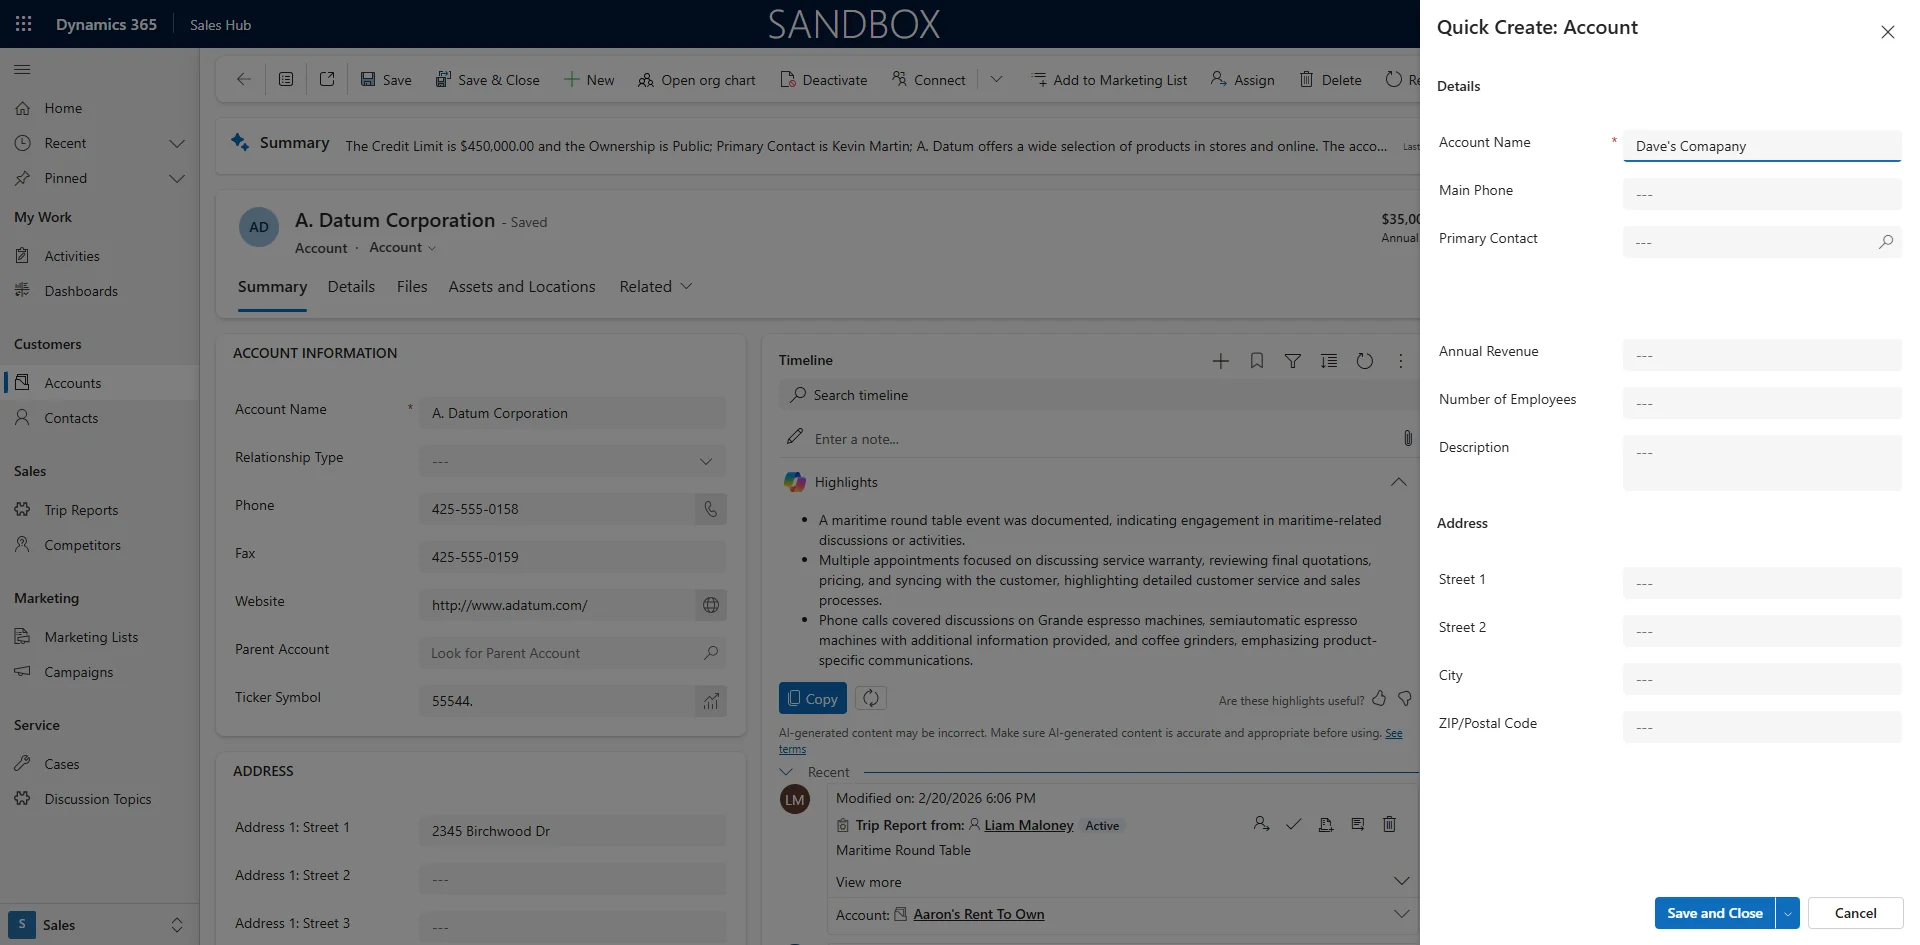Mark the Maritime Round Table trip report complete

[1294, 824]
